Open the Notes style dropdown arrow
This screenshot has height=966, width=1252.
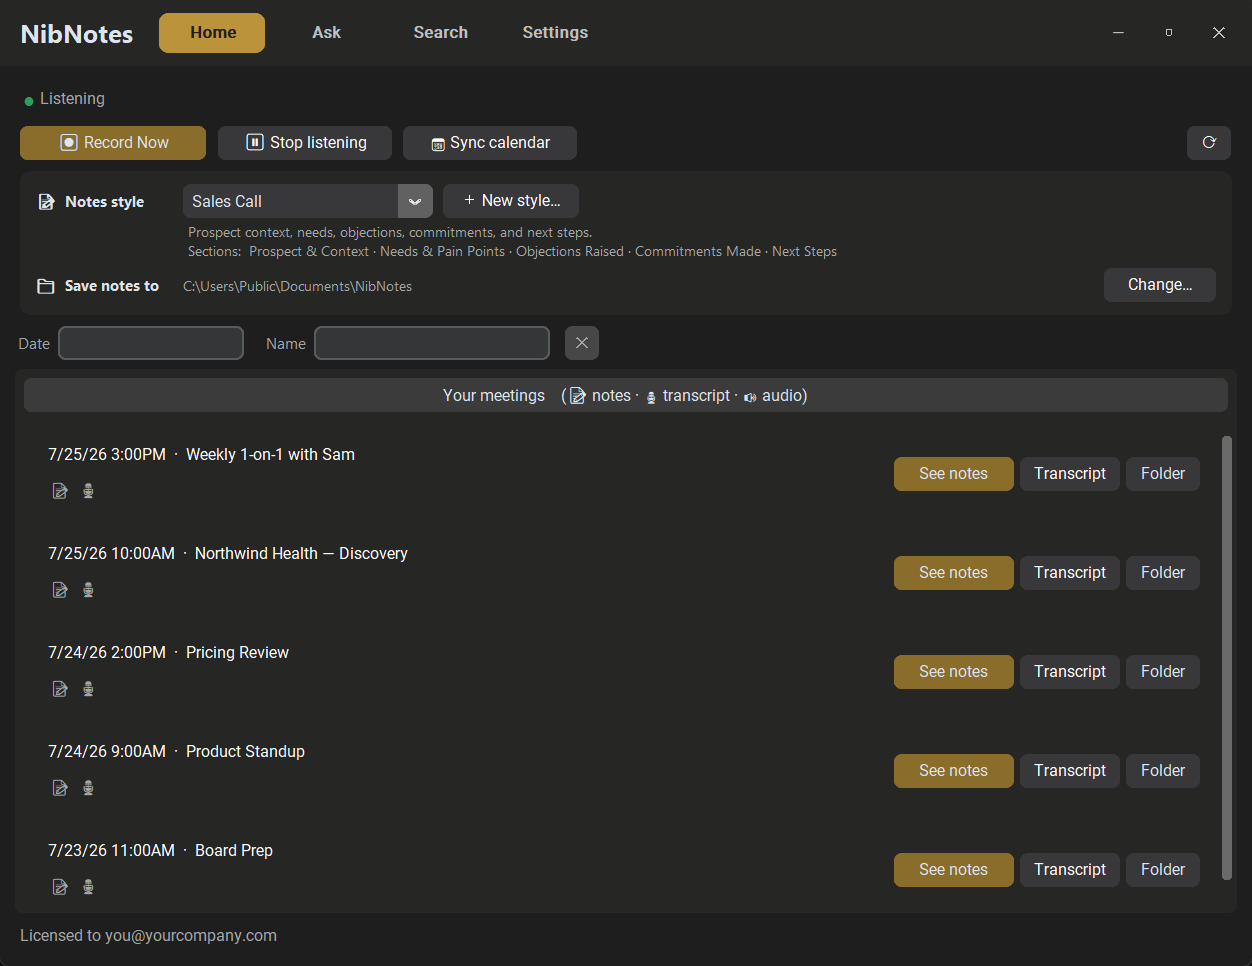[415, 201]
